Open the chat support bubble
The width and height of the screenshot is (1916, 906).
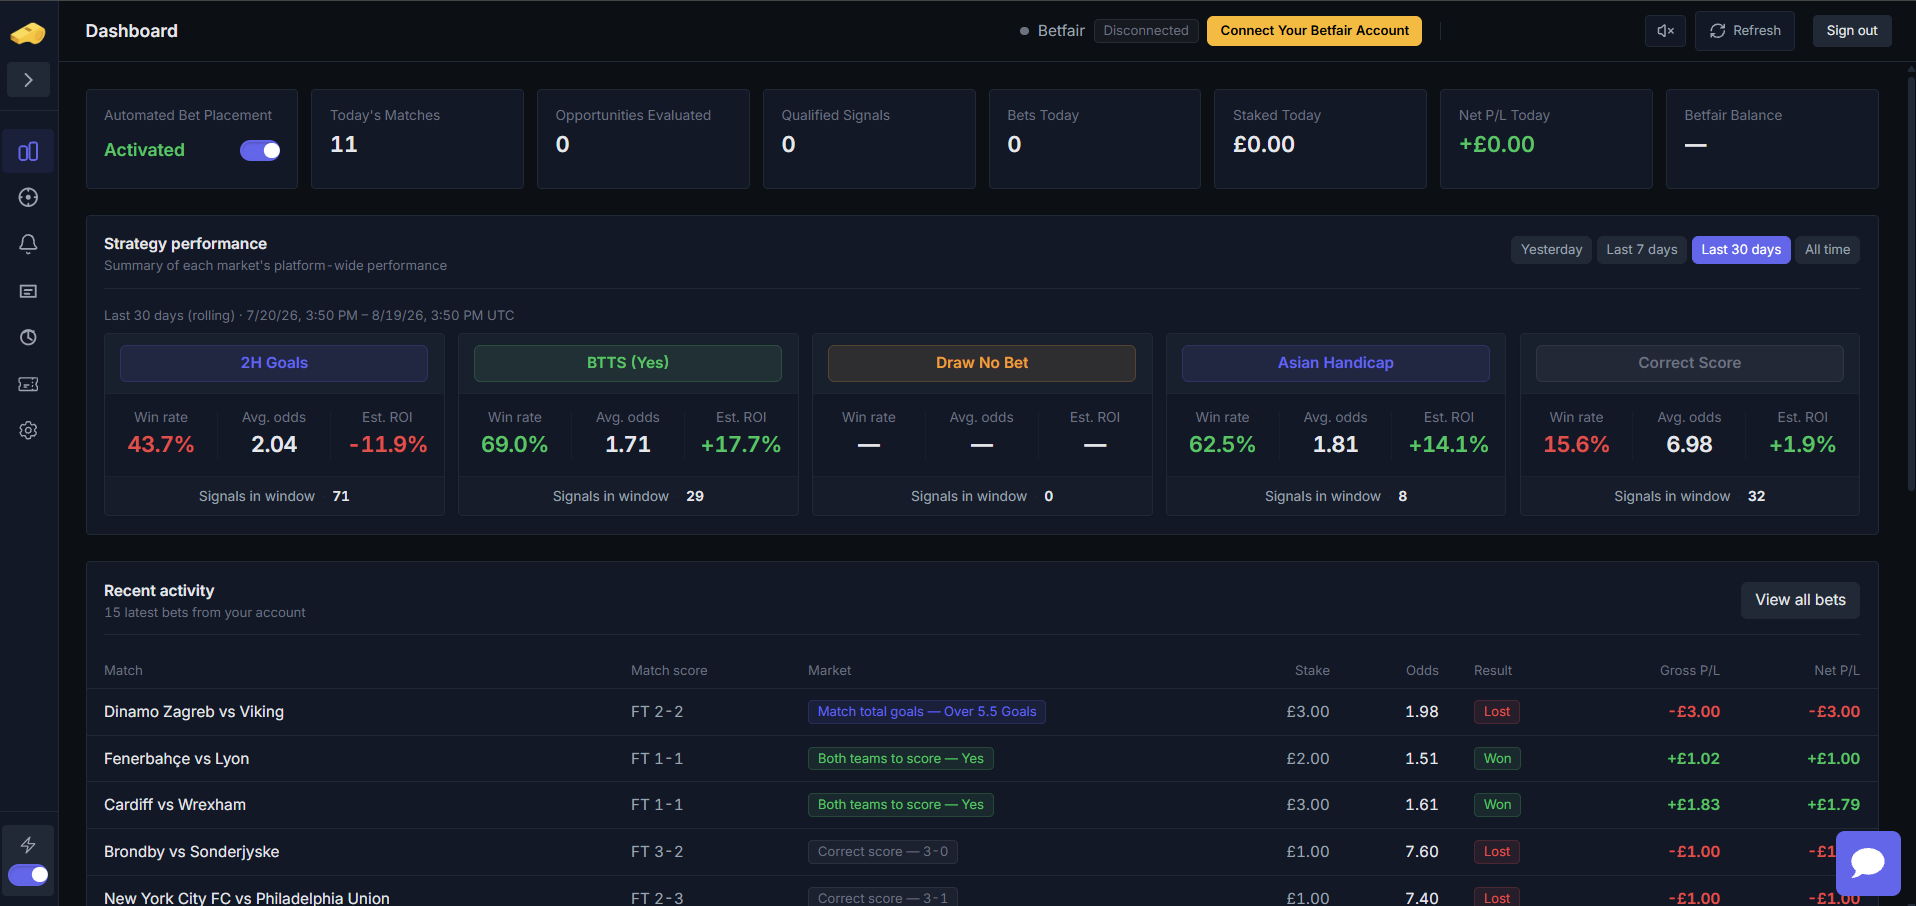pyautogui.click(x=1867, y=863)
